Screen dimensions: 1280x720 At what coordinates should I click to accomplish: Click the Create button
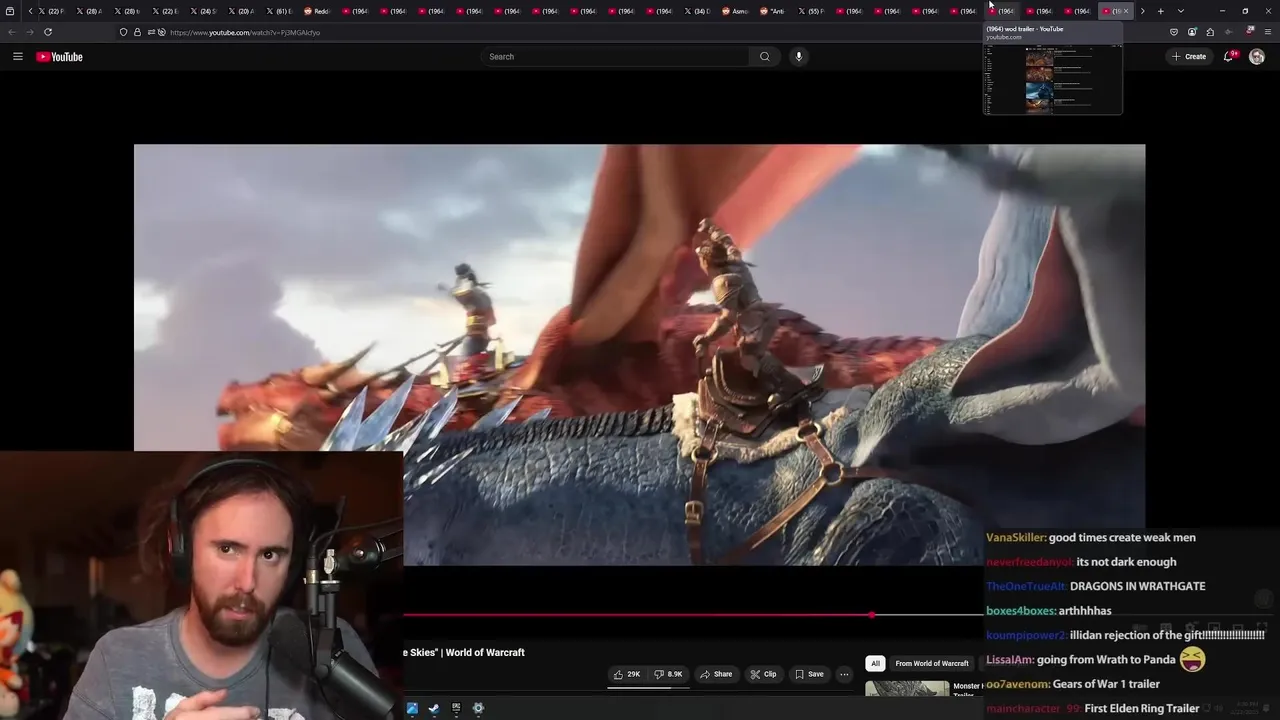point(1189,56)
